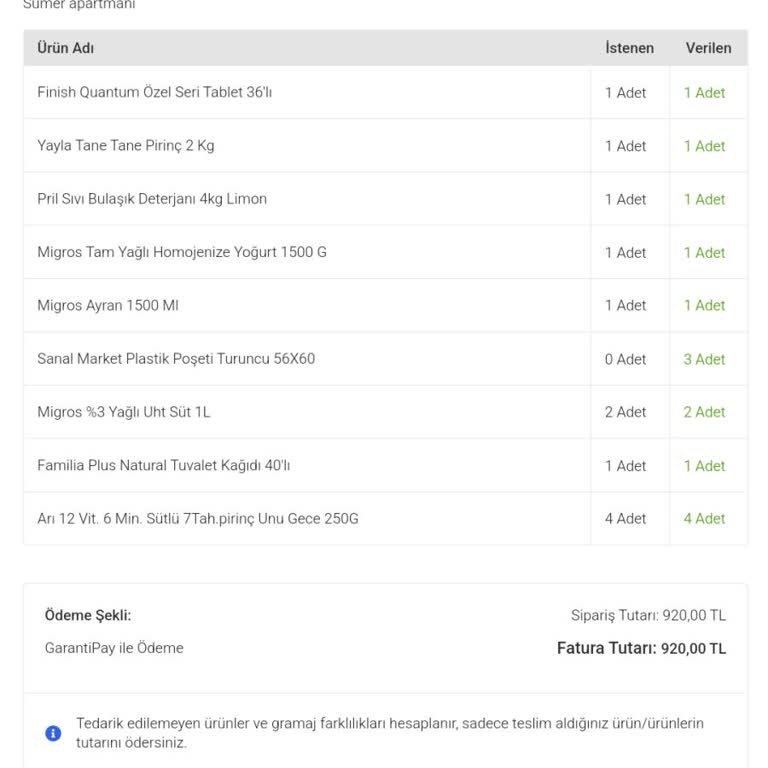
Task: Click GarantiPay ile Ödeme text
Action: coord(114,648)
